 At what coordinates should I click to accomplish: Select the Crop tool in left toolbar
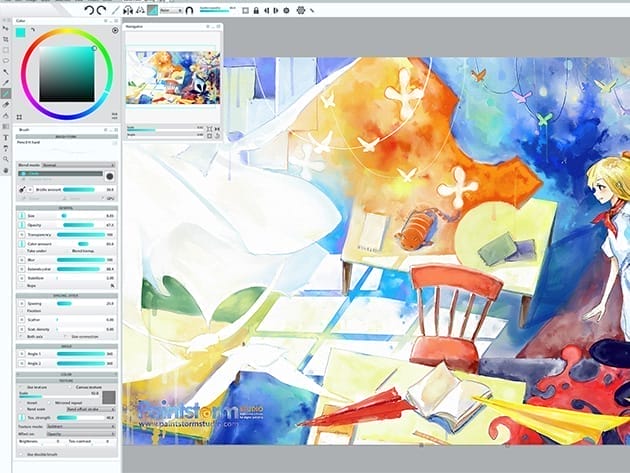pyautogui.click(x=6, y=37)
